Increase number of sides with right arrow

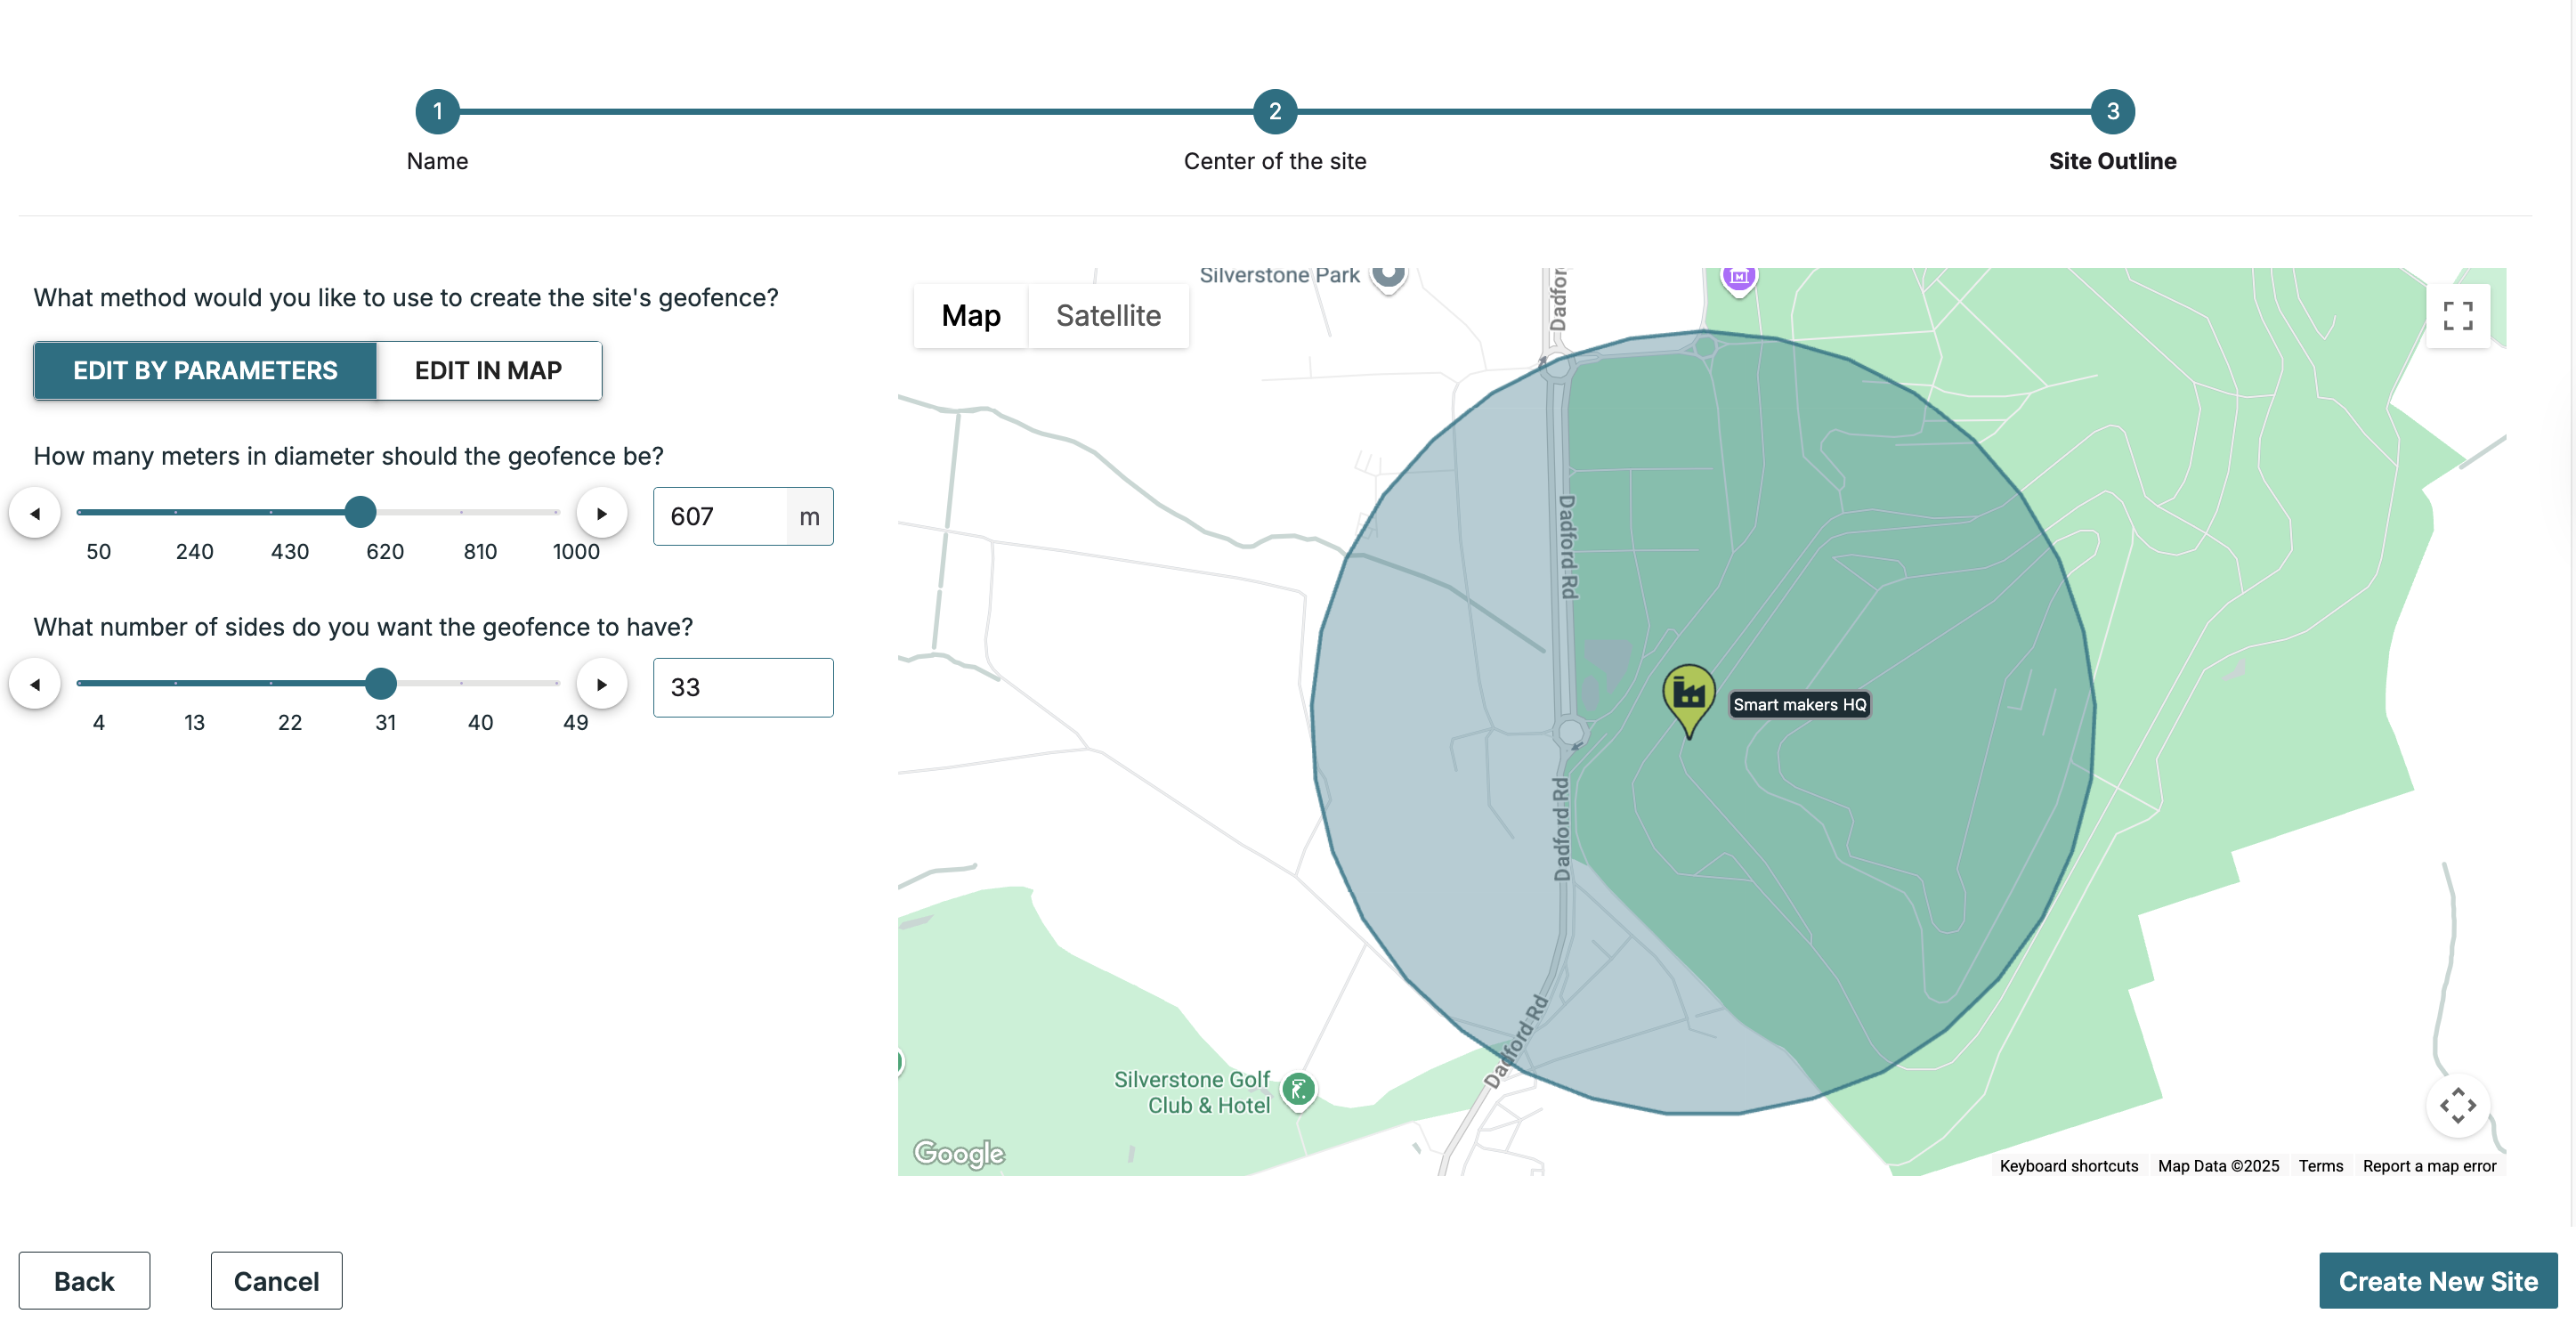coord(601,685)
